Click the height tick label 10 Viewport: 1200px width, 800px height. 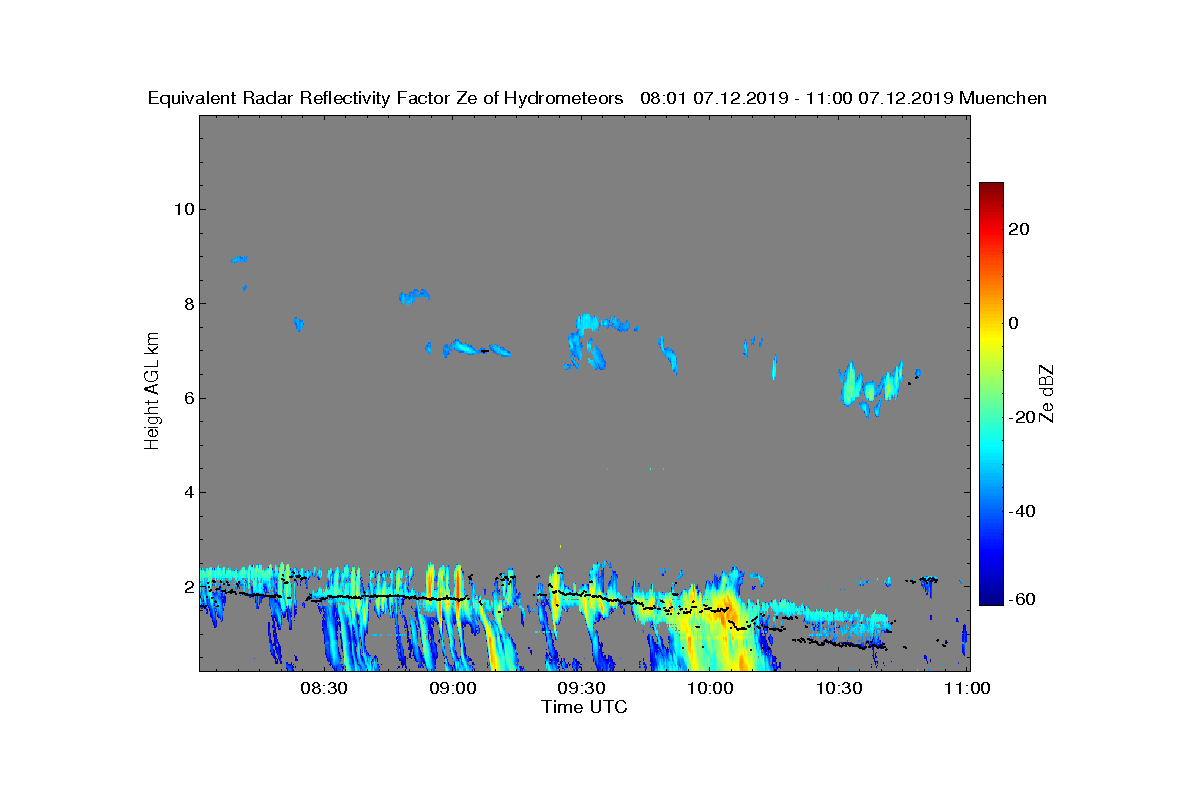(x=182, y=209)
